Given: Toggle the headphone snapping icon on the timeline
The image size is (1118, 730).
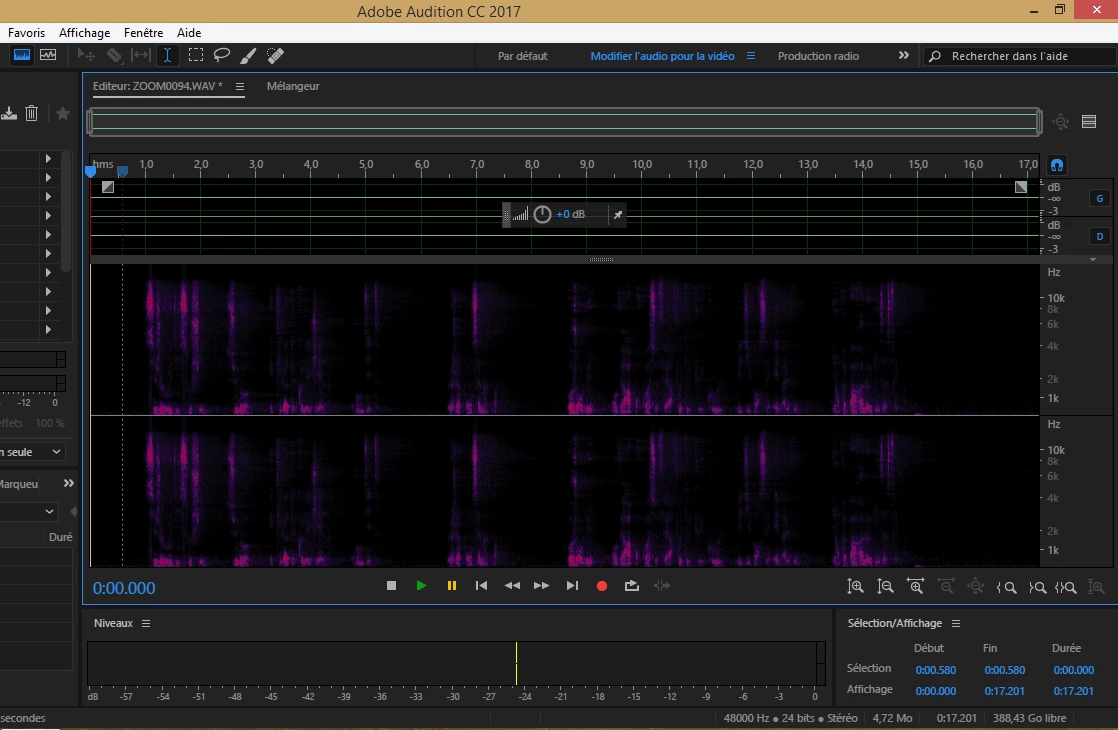Looking at the screenshot, I should tap(1057, 165).
